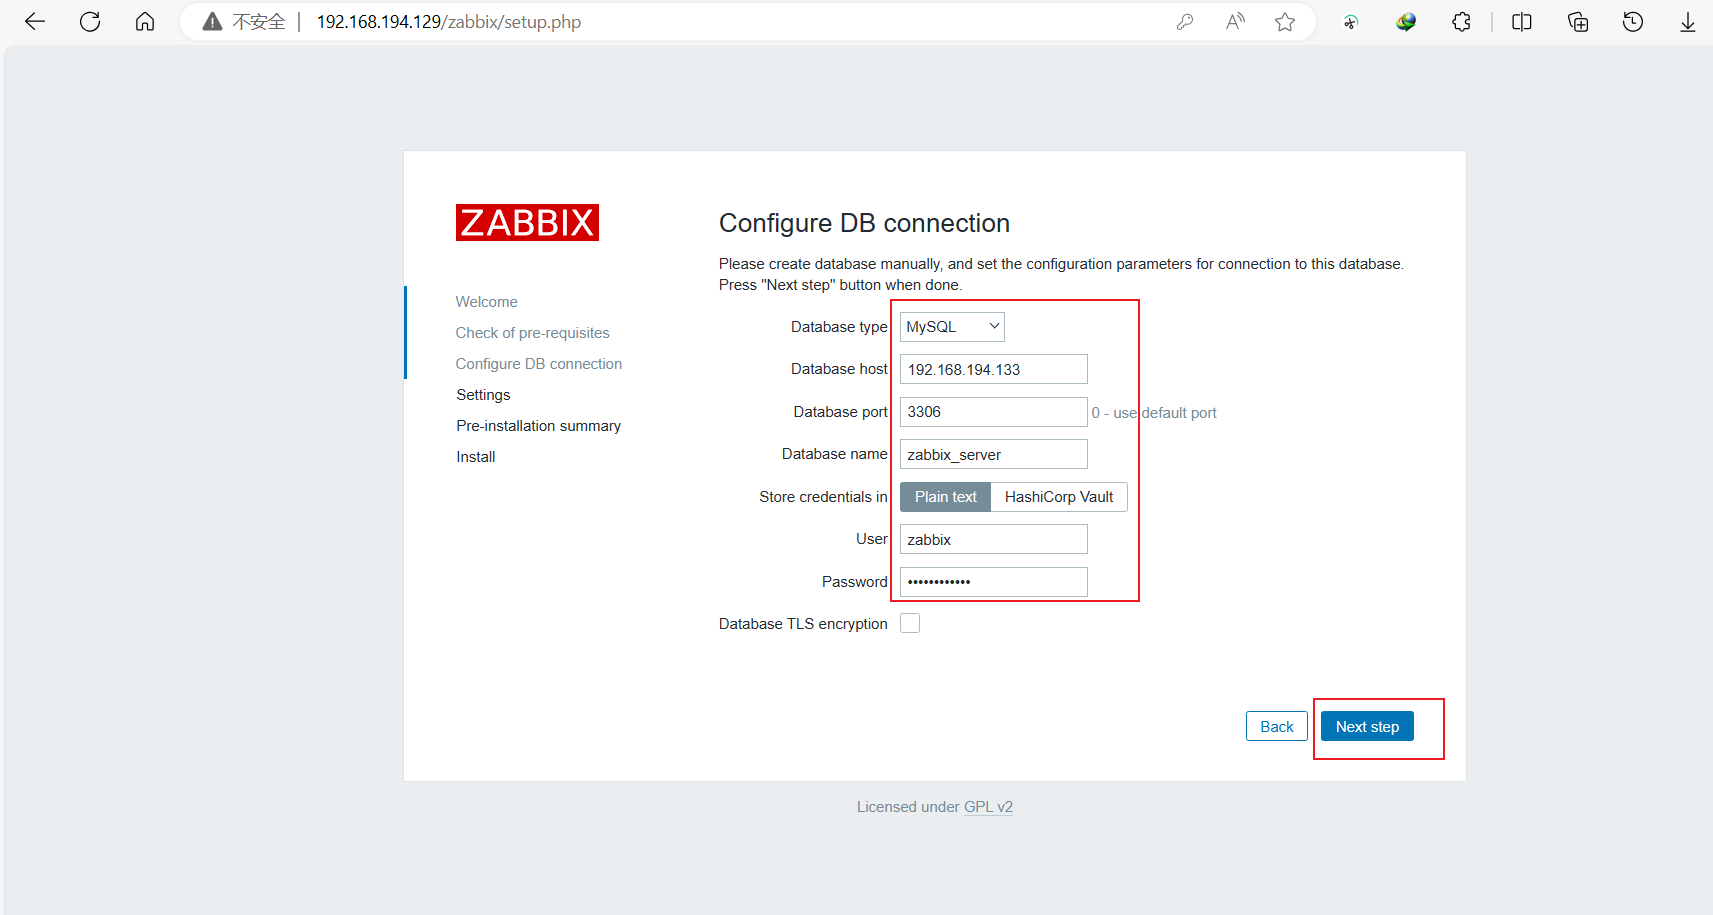This screenshot has width=1713, height=915.
Task: Open the collections icon in toolbar
Action: point(1578,22)
